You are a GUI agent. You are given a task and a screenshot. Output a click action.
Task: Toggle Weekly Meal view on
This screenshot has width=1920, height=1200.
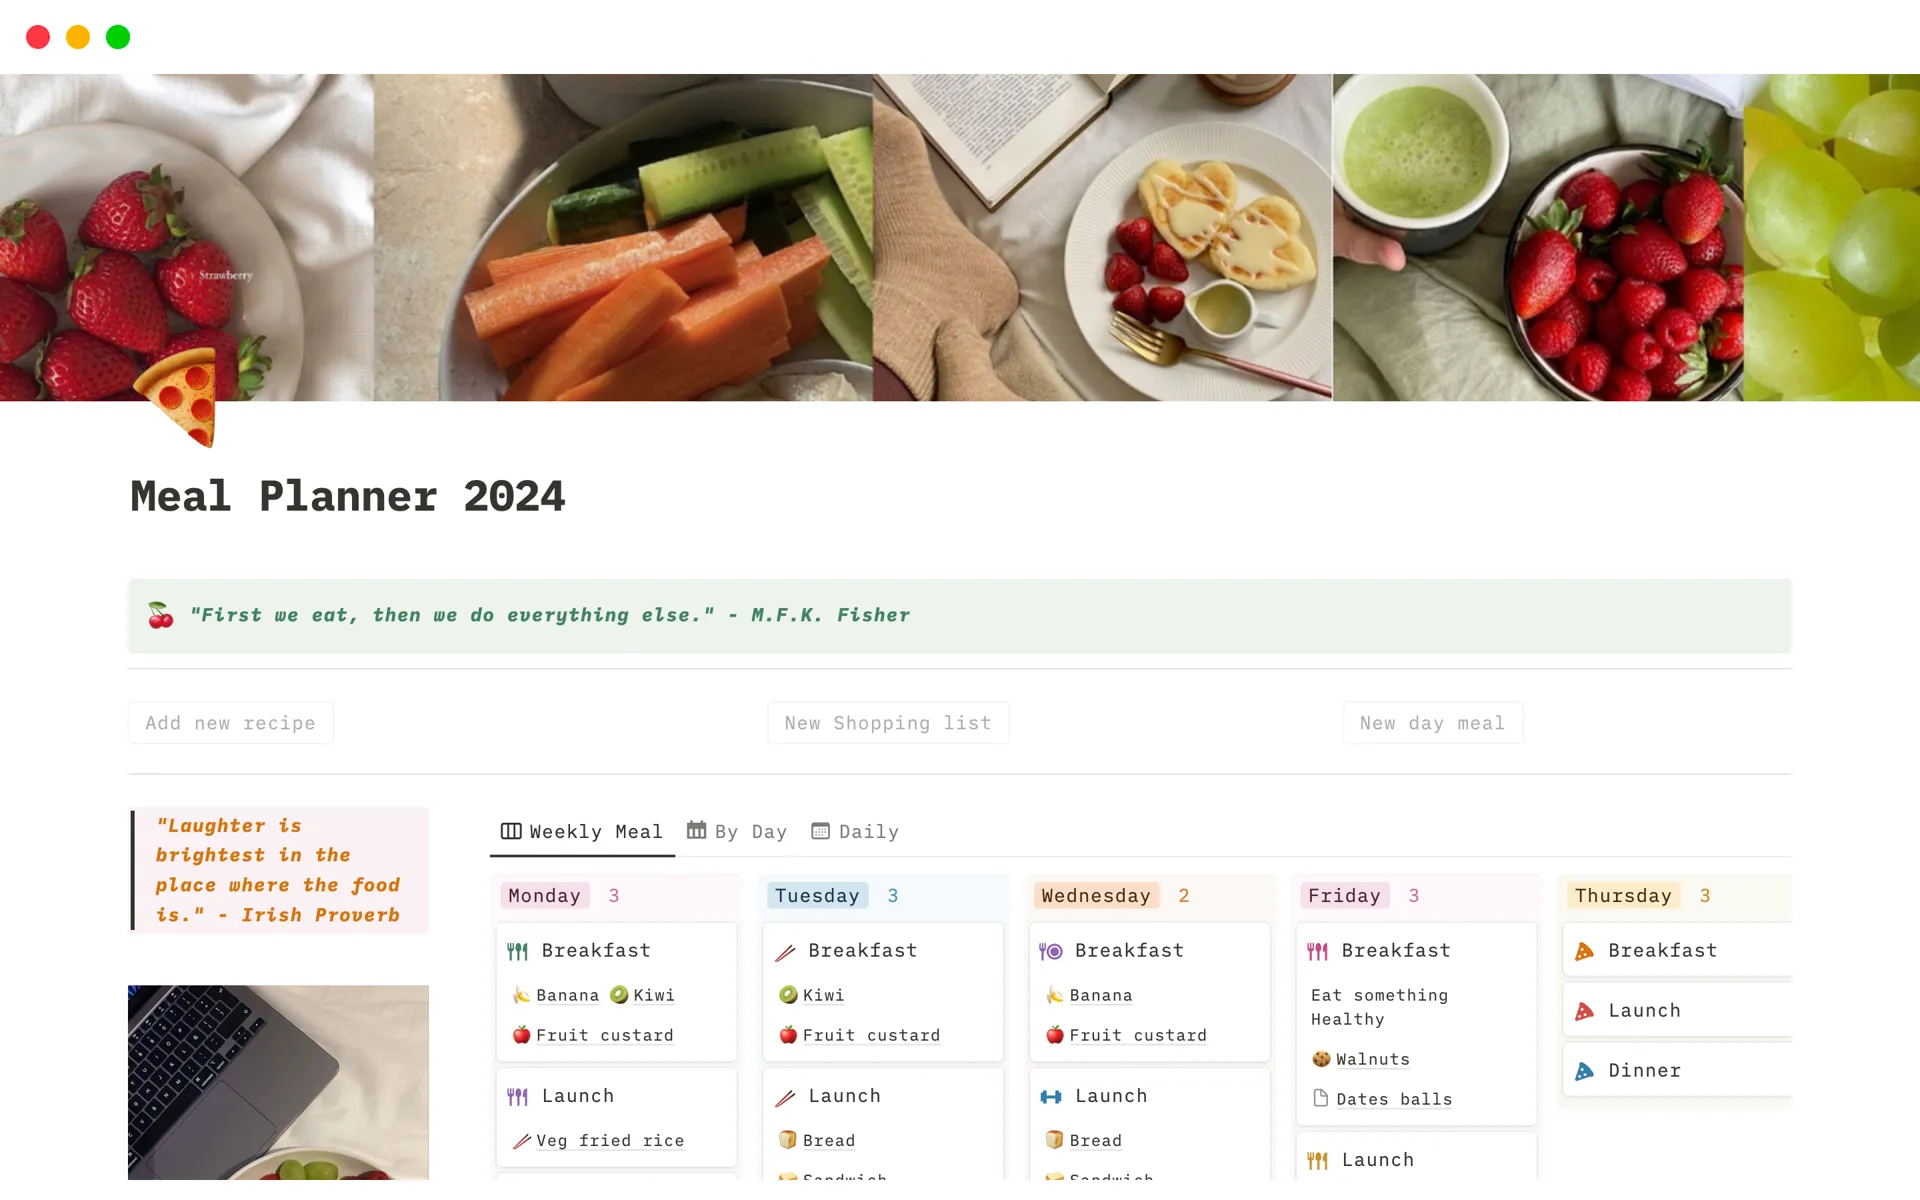click(x=581, y=831)
